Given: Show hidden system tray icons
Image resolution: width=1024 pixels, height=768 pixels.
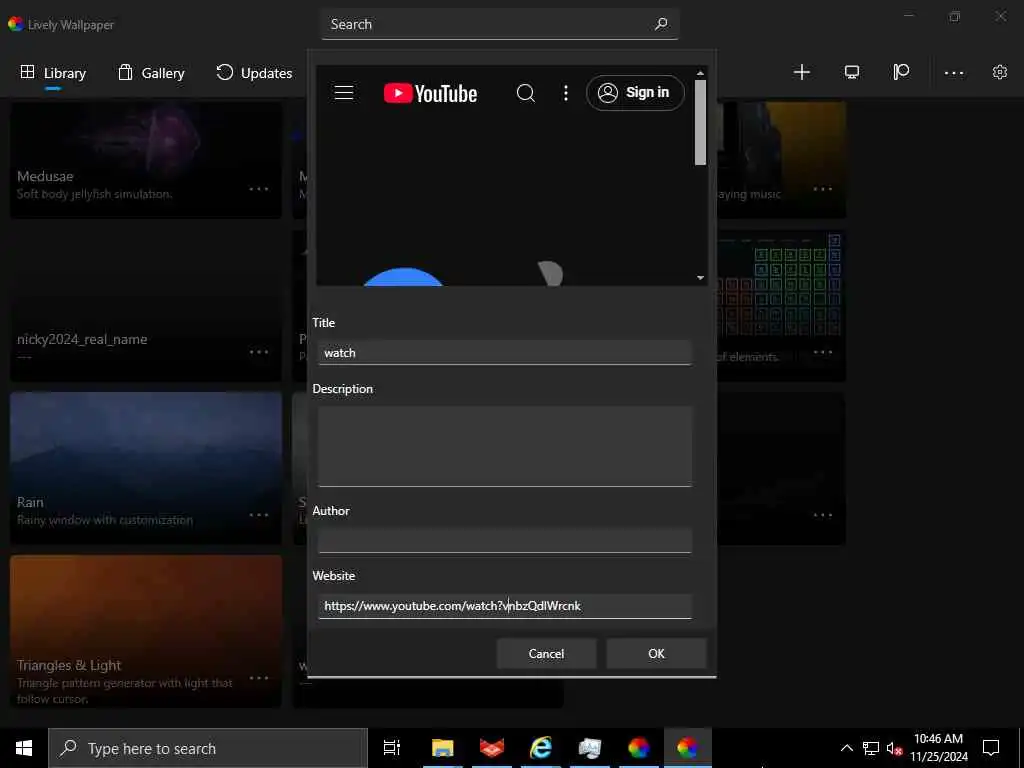Looking at the screenshot, I should (846, 748).
